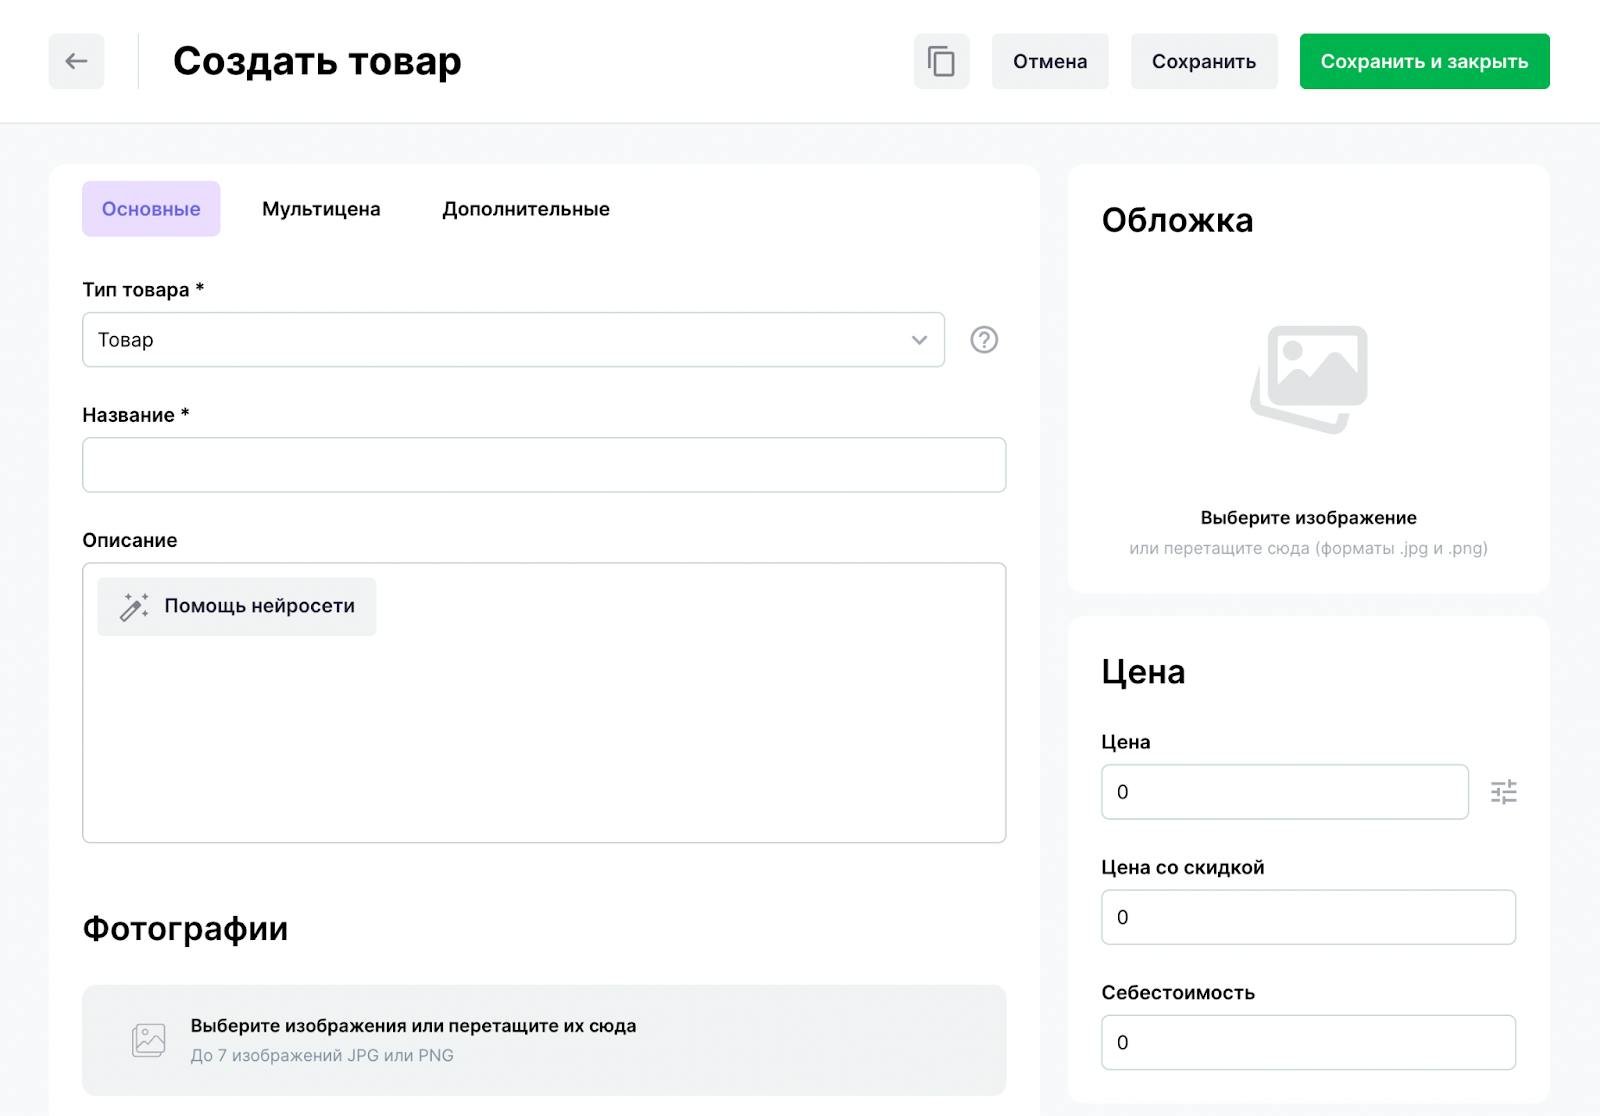This screenshot has height=1116, width=1600.
Task: Use Помощь нейросети button
Action: coord(237,606)
